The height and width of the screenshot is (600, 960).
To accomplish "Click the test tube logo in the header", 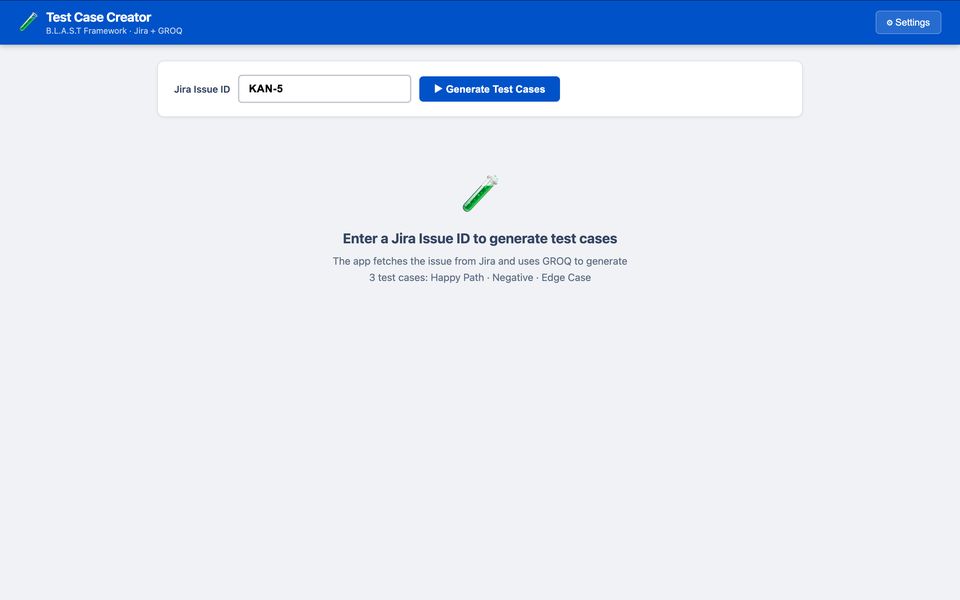I will click(x=28, y=22).
